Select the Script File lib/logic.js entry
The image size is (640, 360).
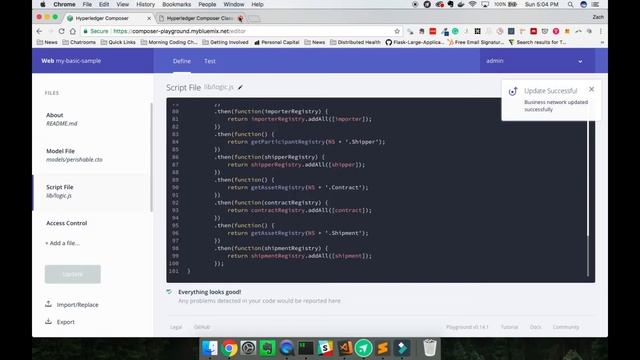point(91,191)
